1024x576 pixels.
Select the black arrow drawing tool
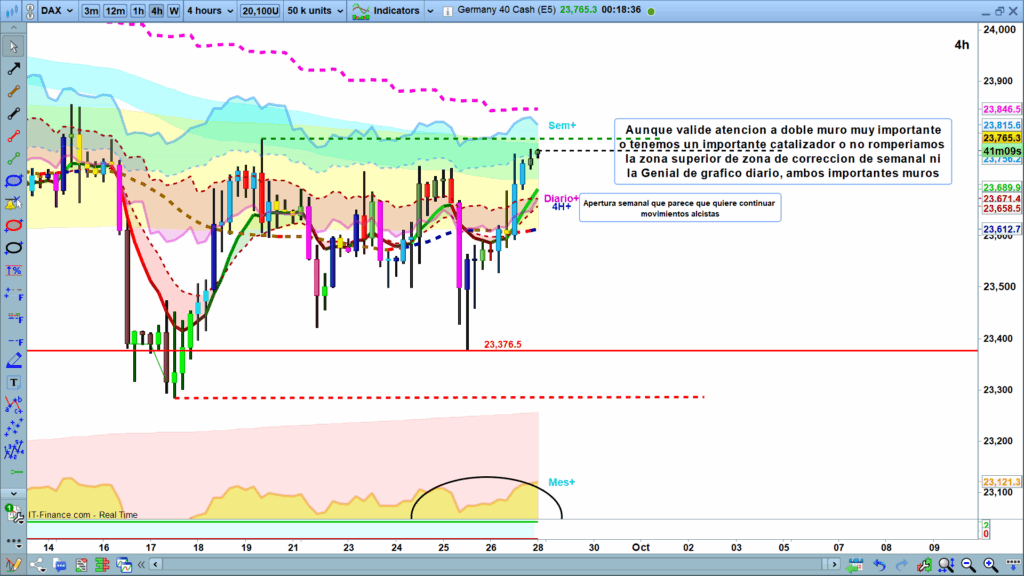coord(14,69)
